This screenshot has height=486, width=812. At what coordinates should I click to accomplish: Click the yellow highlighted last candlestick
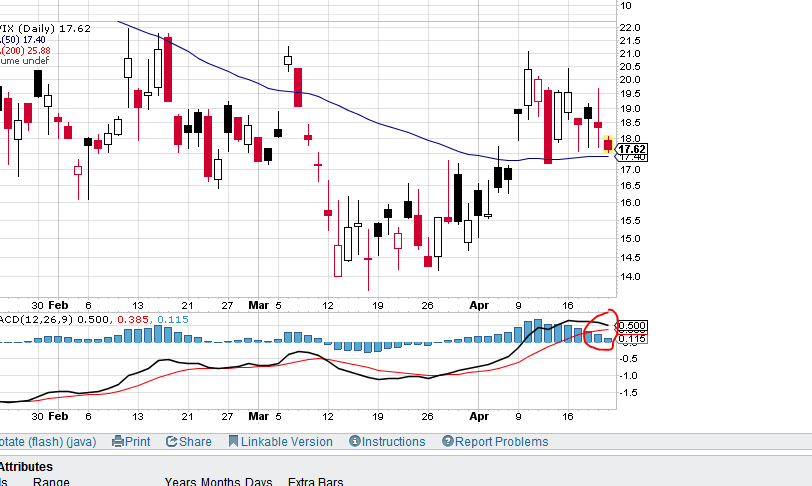click(x=608, y=144)
